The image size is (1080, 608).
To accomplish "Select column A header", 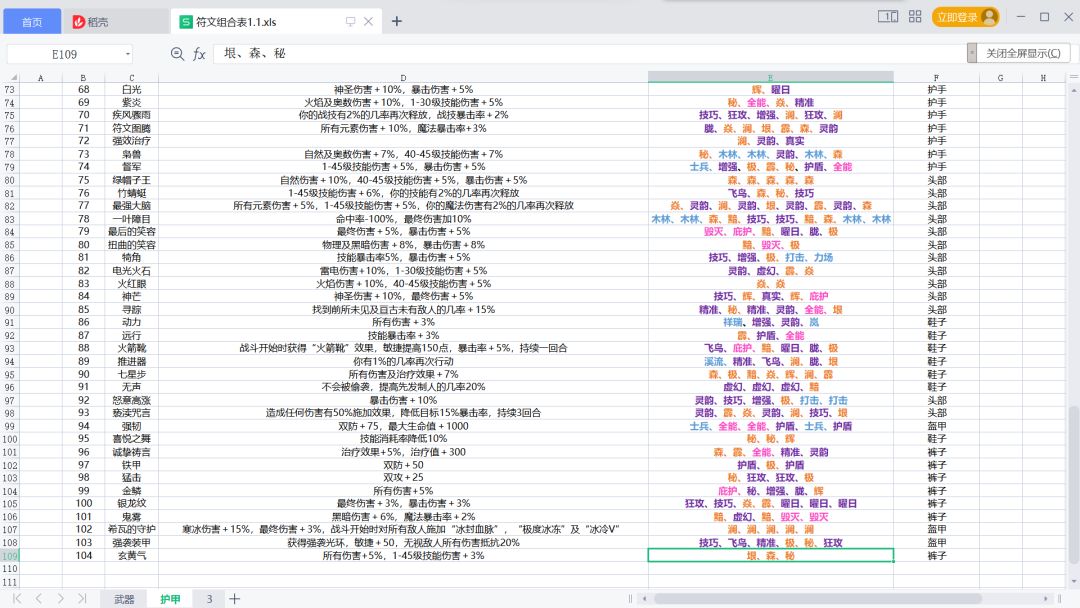I will pos(41,78).
